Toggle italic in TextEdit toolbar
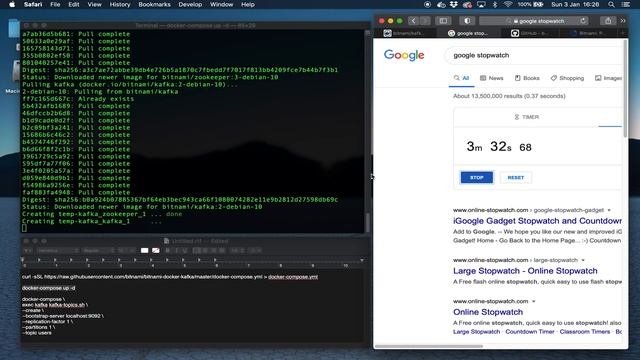Viewport: 640px width, 360px height. [176, 250]
